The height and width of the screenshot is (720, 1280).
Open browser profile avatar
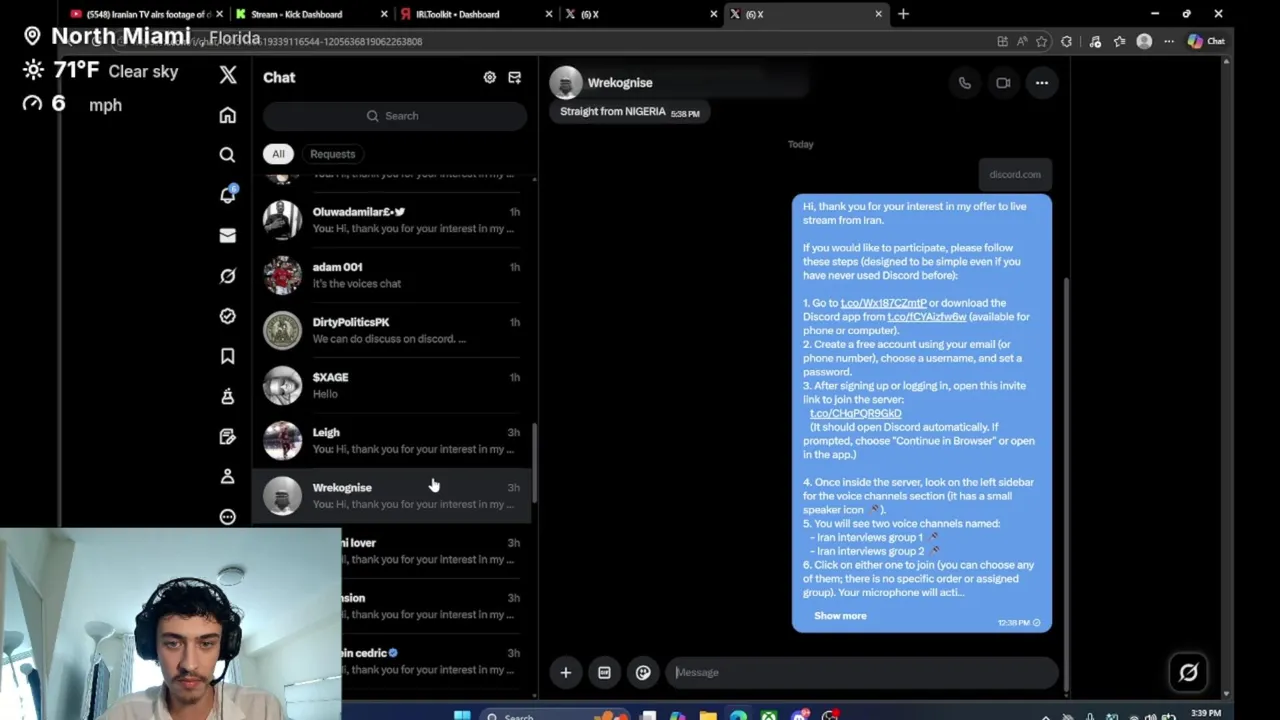[1144, 41]
